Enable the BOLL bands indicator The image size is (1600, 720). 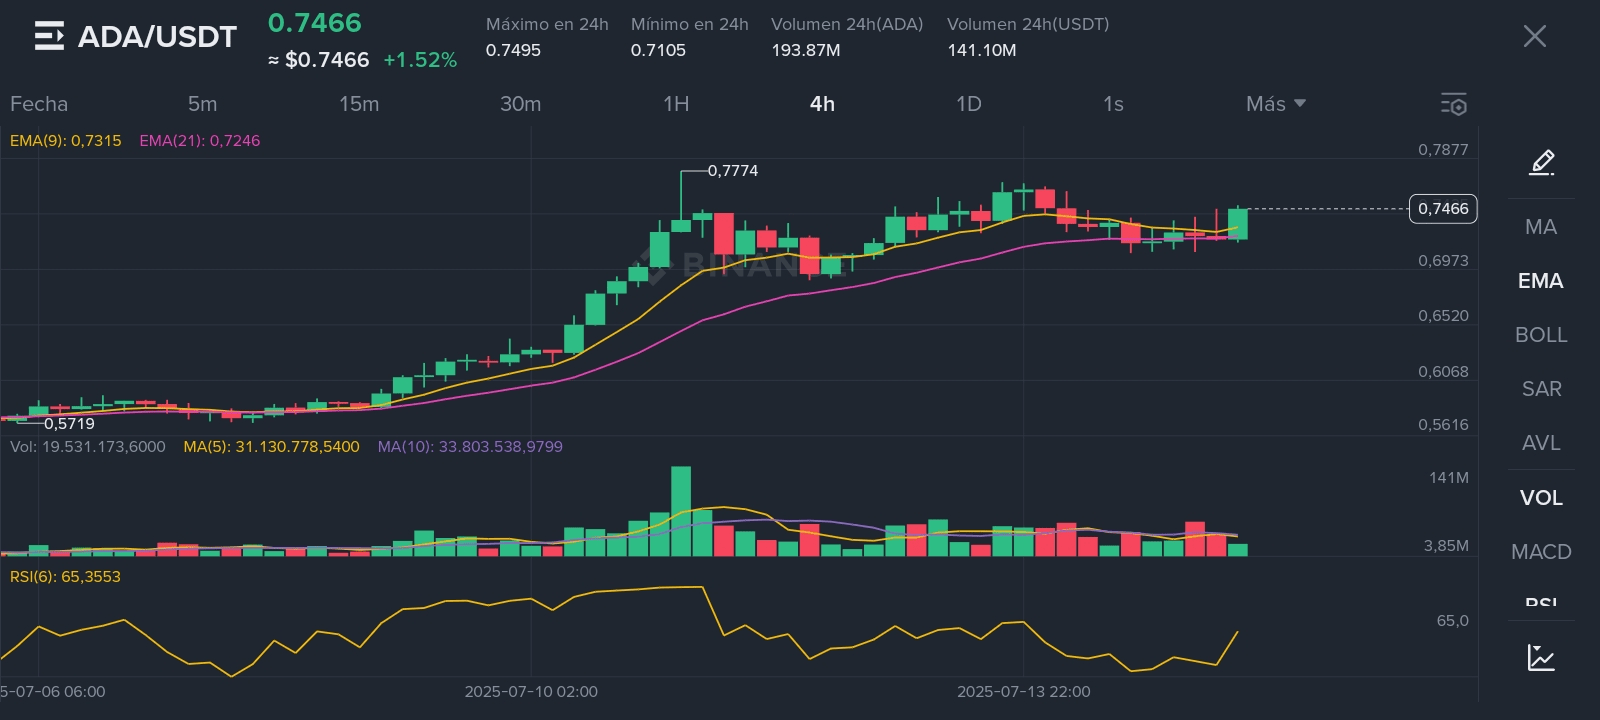point(1540,335)
